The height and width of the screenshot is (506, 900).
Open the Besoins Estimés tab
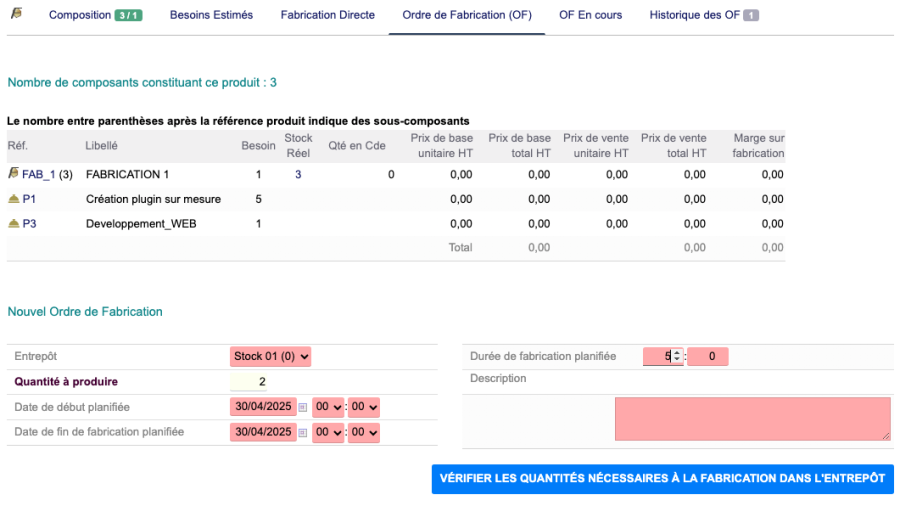click(211, 15)
